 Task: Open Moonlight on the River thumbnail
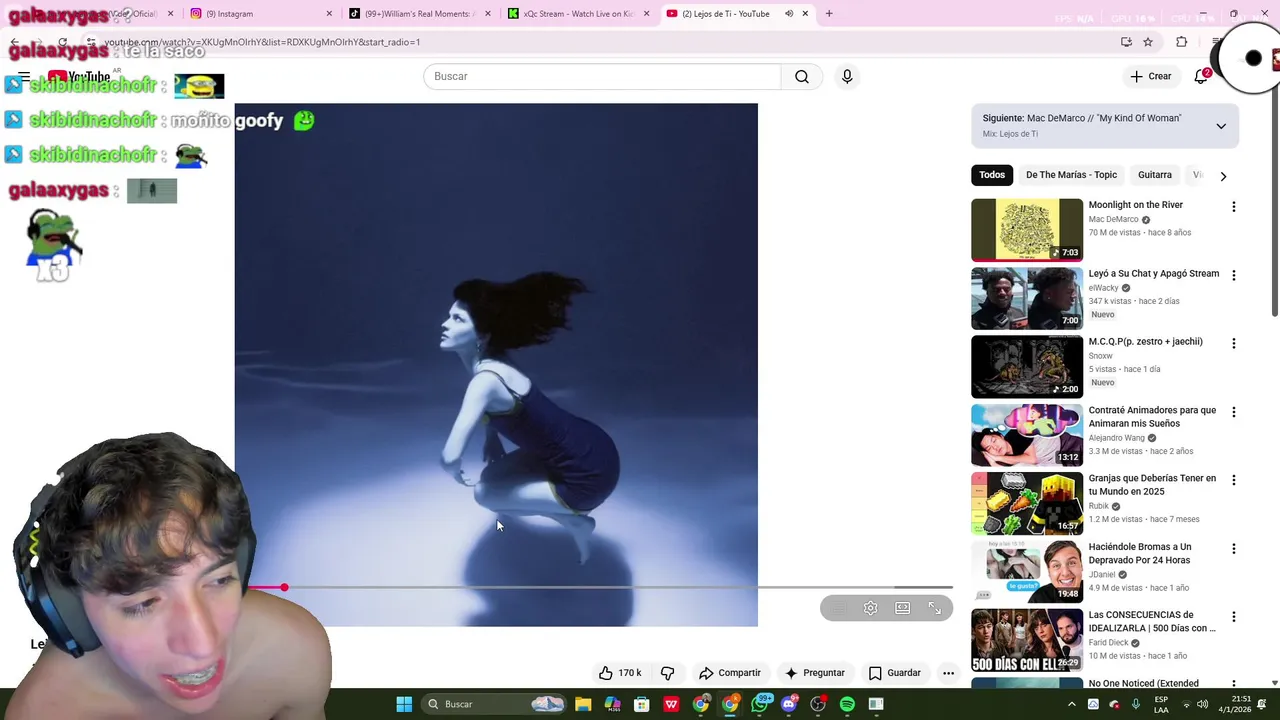[x=1027, y=230]
